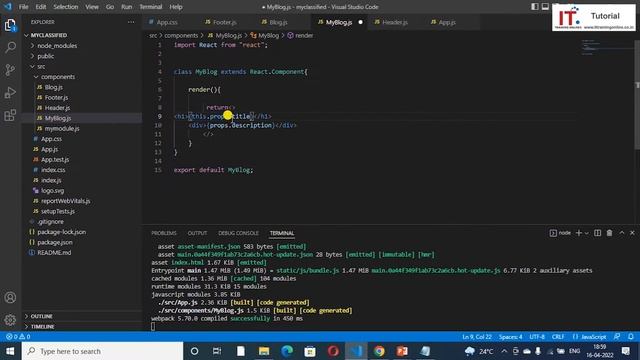Open the Manage gear icon
Screen dimensions: 640x360
[x=10, y=320]
